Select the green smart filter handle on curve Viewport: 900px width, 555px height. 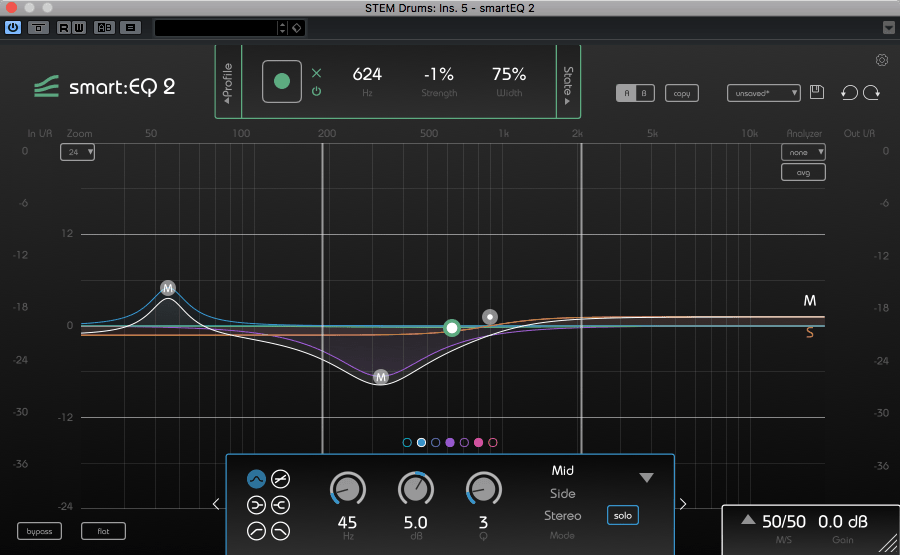(x=452, y=328)
